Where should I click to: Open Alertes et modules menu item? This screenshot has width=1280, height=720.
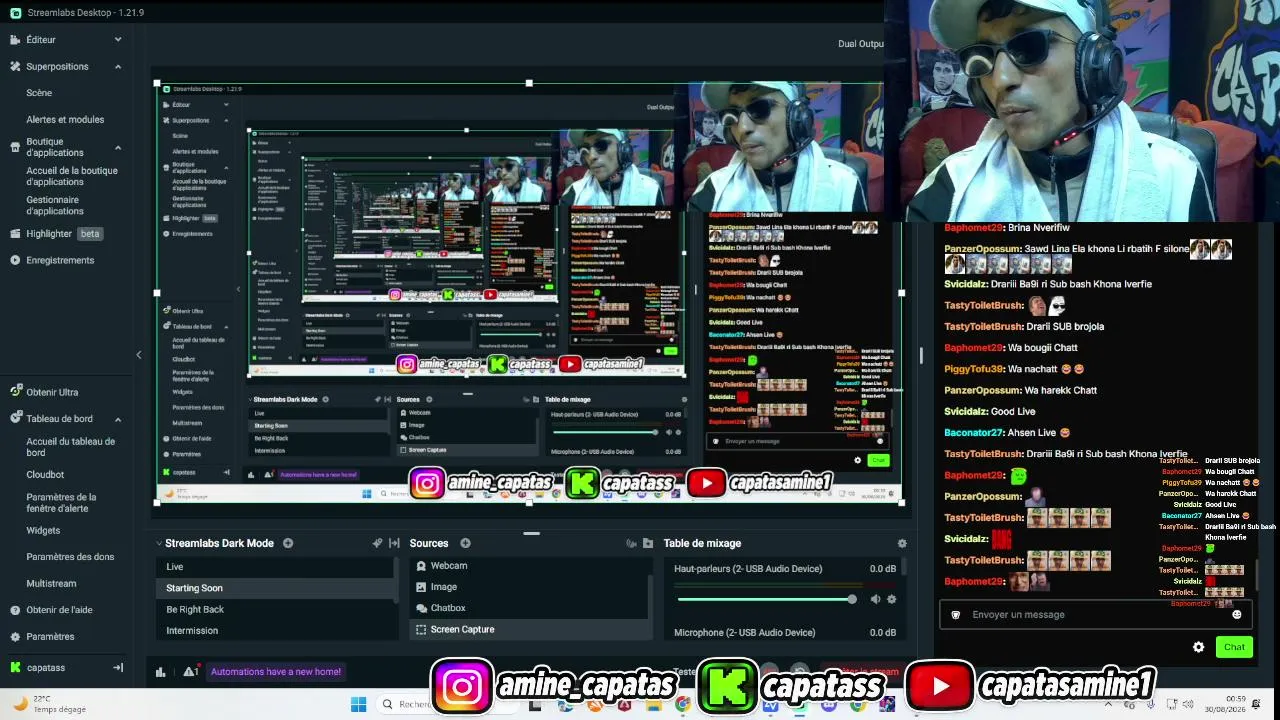click(65, 120)
